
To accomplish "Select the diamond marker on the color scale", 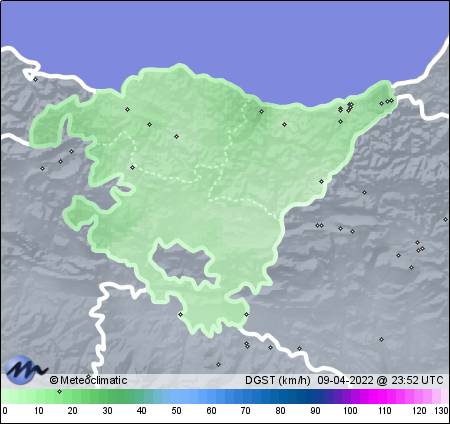I will [59, 391].
